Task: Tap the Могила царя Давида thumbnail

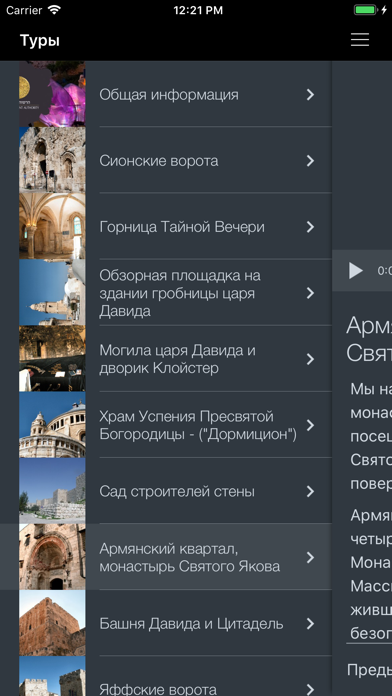Action: 52,359
